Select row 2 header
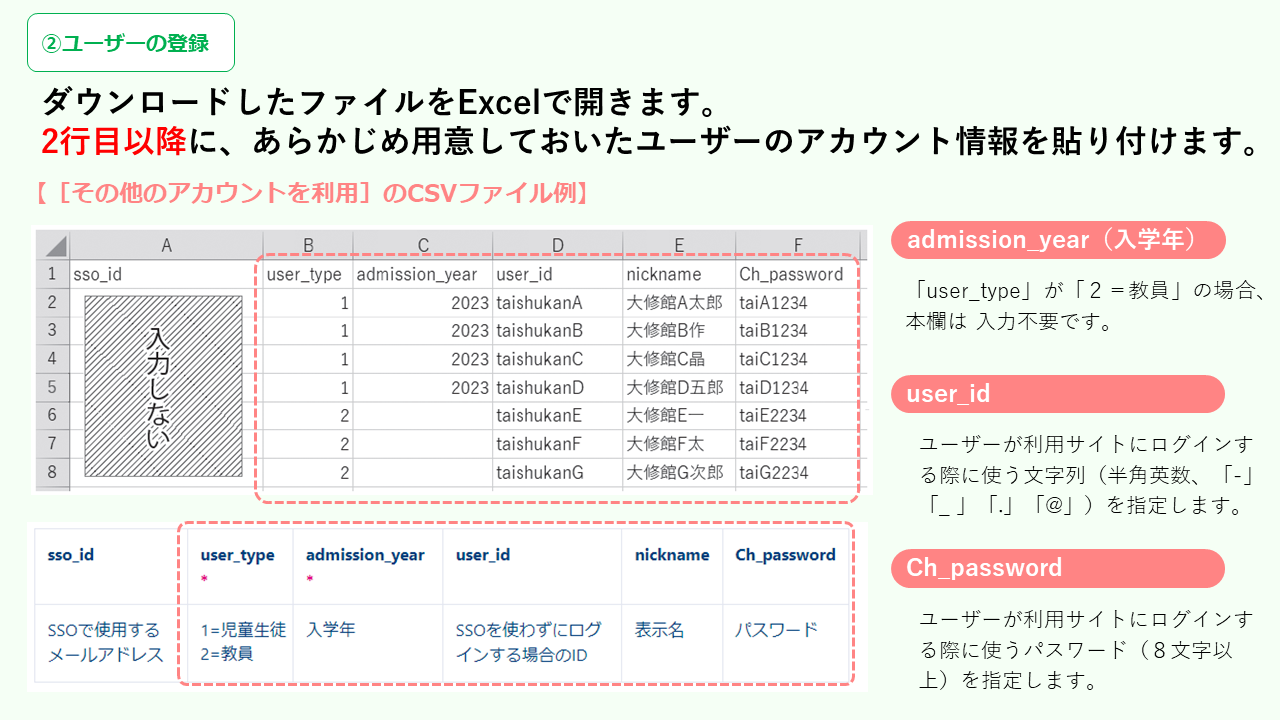 tap(53, 302)
